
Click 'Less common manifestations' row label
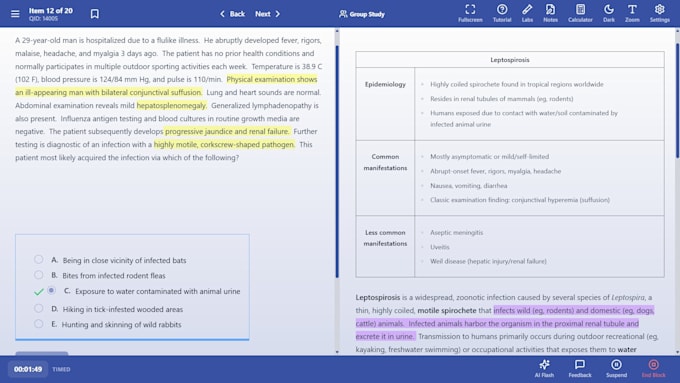click(385, 238)
